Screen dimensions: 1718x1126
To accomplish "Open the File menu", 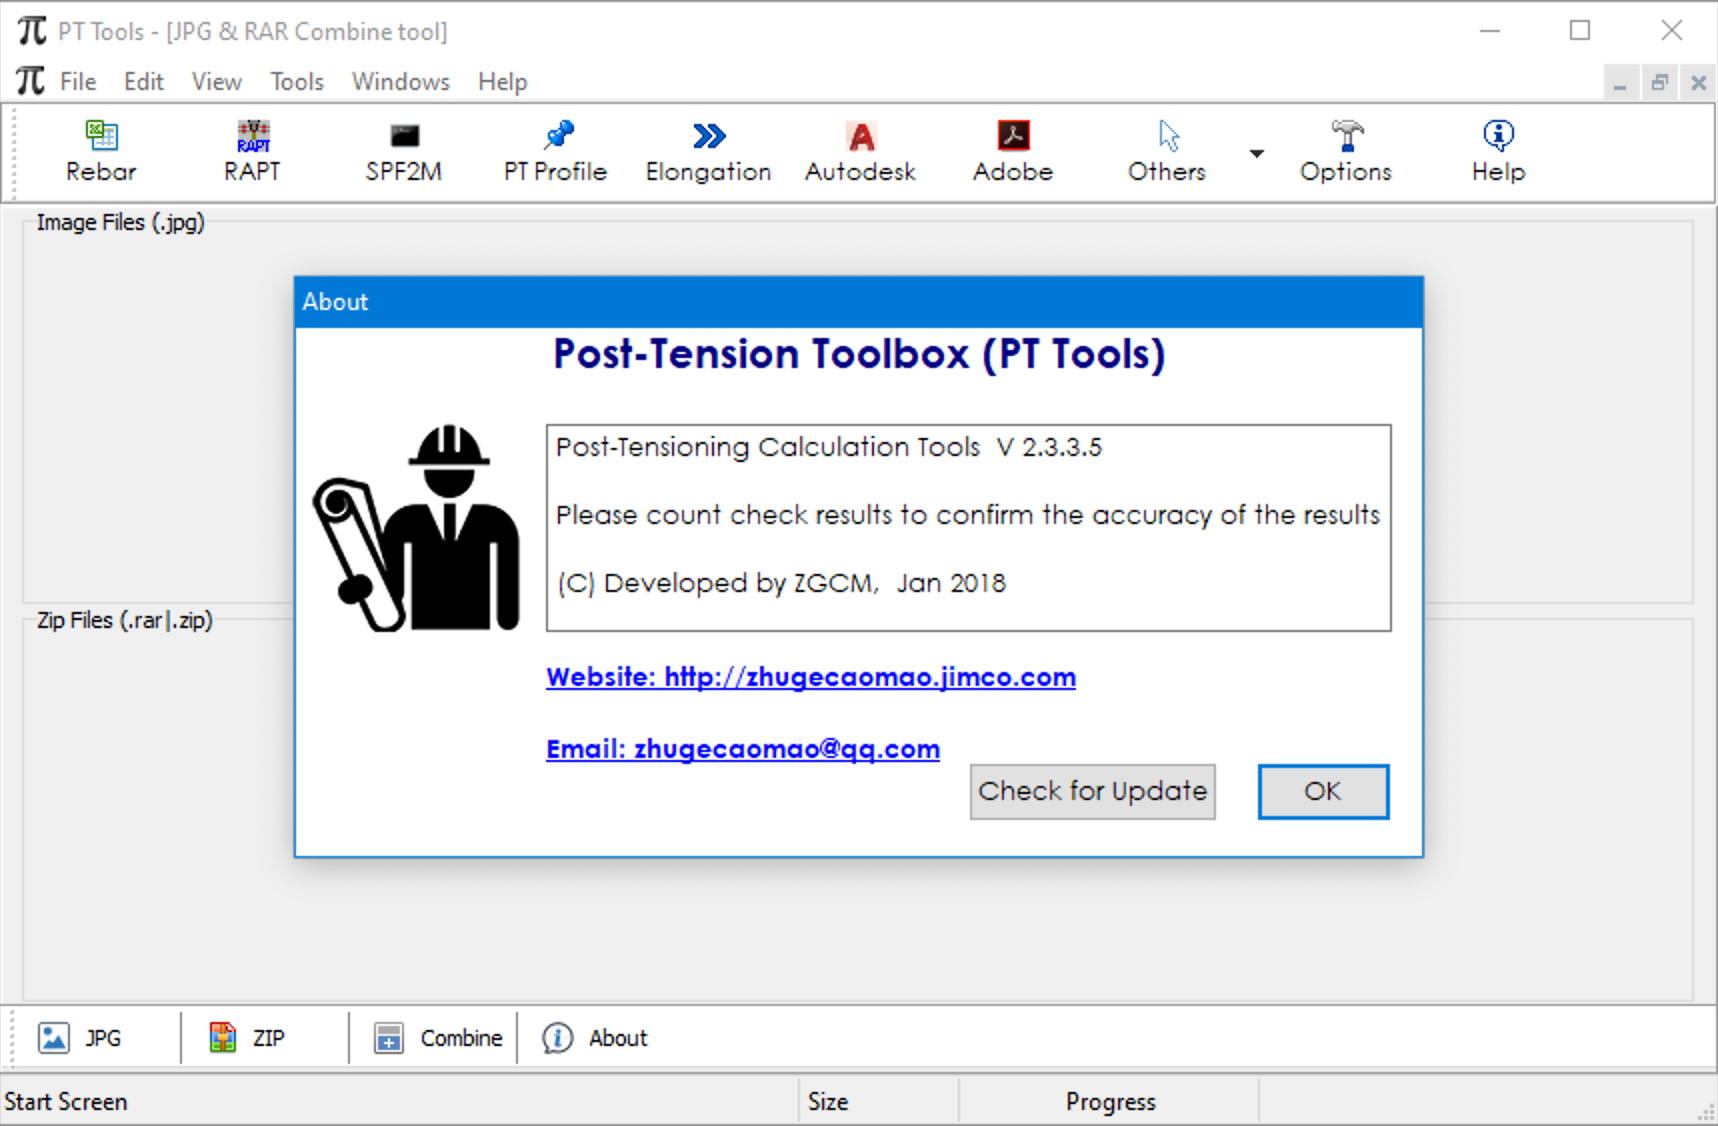I will (77, 81).
